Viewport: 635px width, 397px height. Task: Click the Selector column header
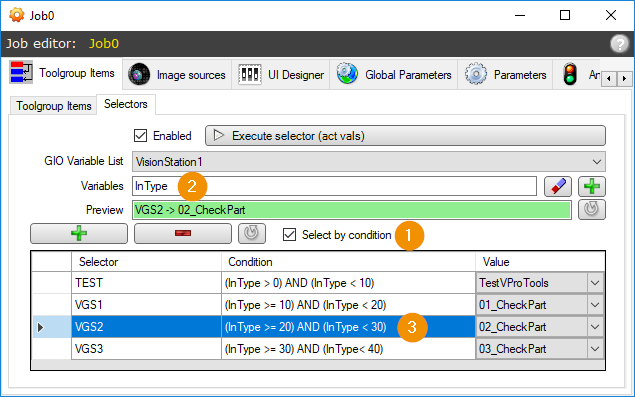coord(146,262)
